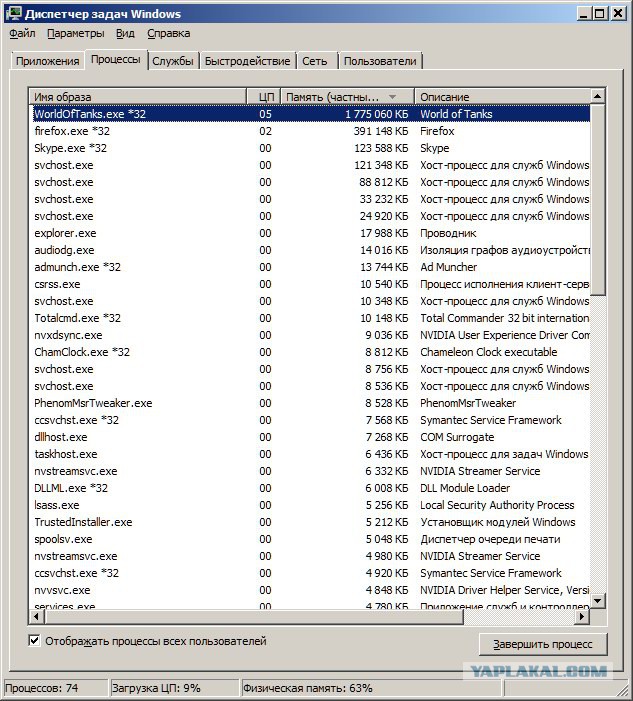Viewport: 633px width, 701px height.
Task: Select the TrustedInstaller.exe process row
Action: click(x=311, y=522)
